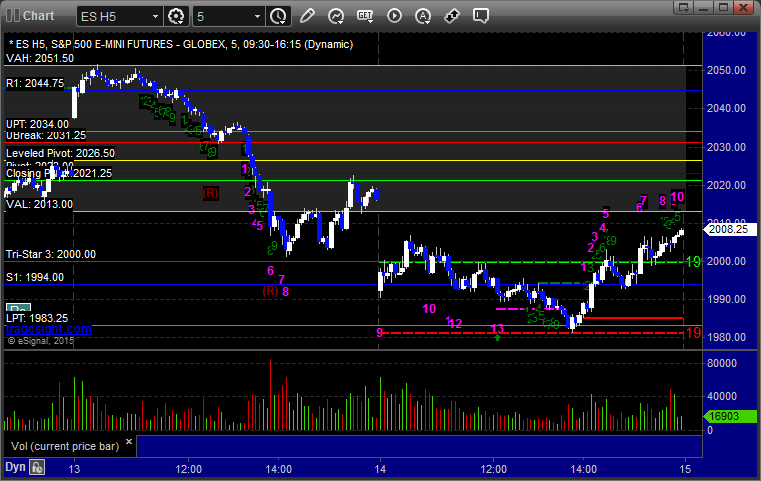Click the UBreak: 2031.25 label

[46, 135]
